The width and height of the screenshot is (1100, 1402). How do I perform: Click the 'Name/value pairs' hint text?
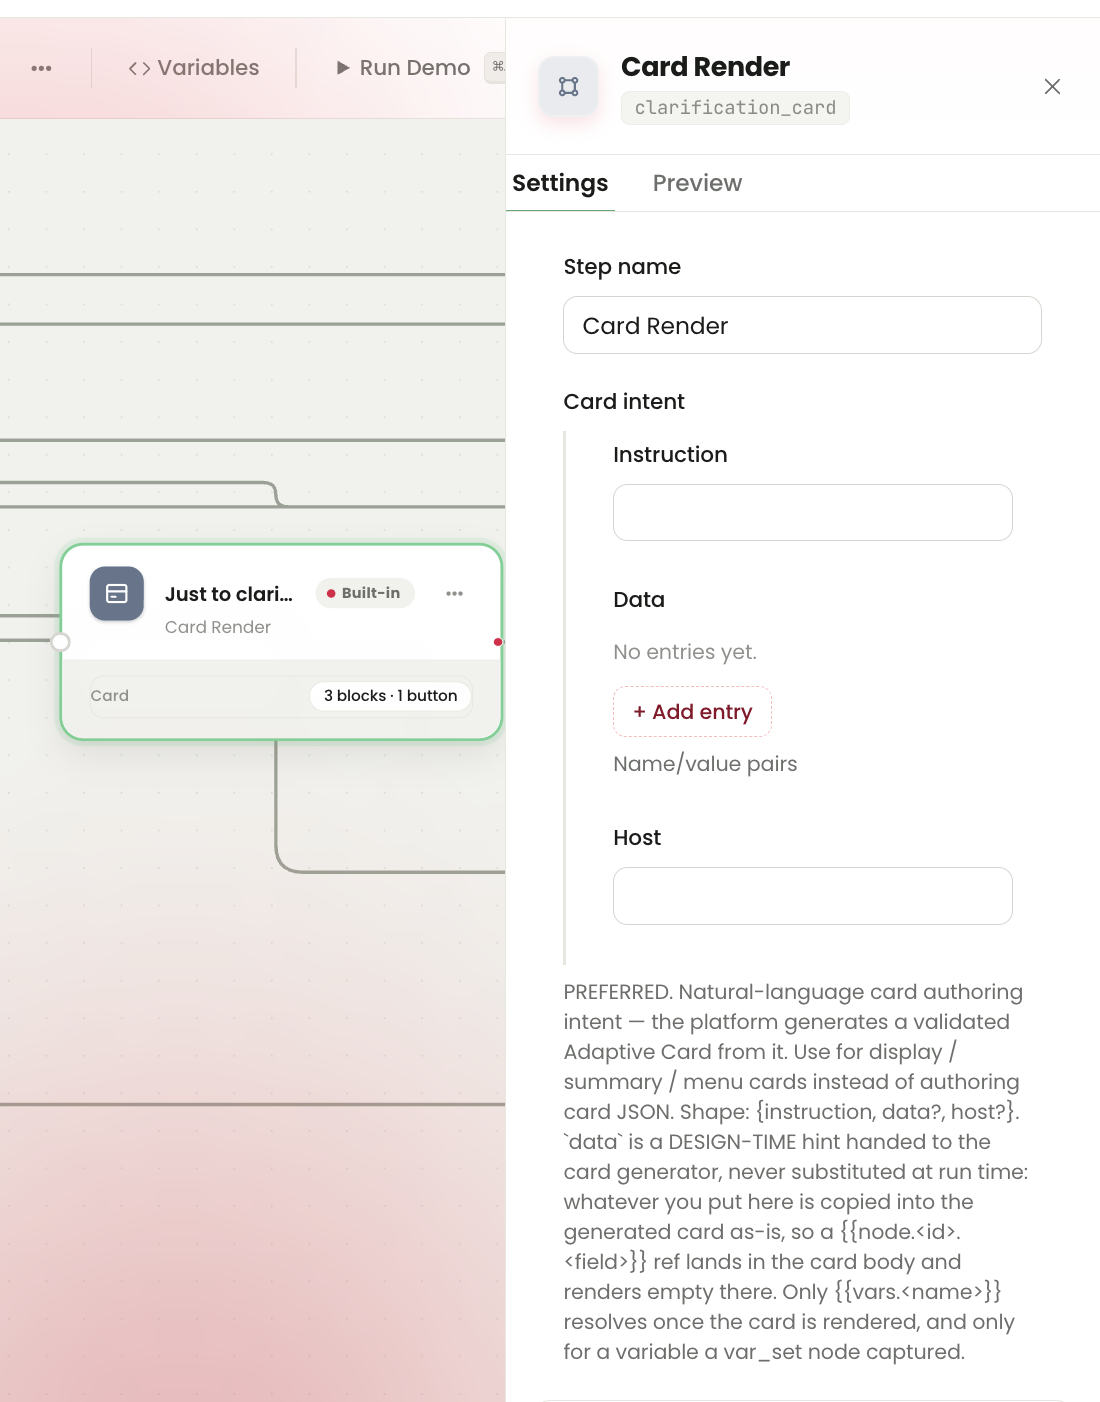tap(705, 764)
